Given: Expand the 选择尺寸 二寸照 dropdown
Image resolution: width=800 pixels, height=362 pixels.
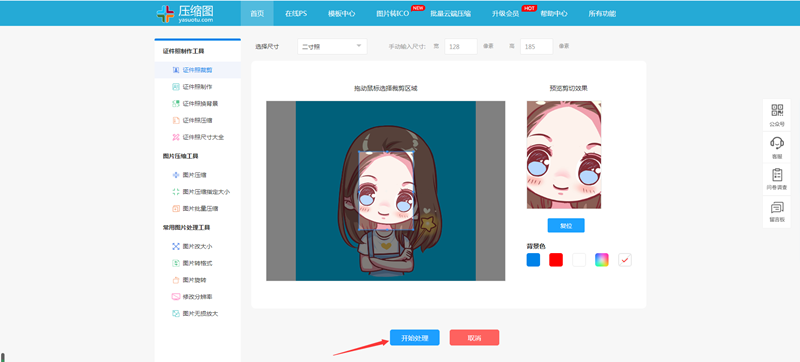Looking at the screenshot, I should tap(332, 46).
